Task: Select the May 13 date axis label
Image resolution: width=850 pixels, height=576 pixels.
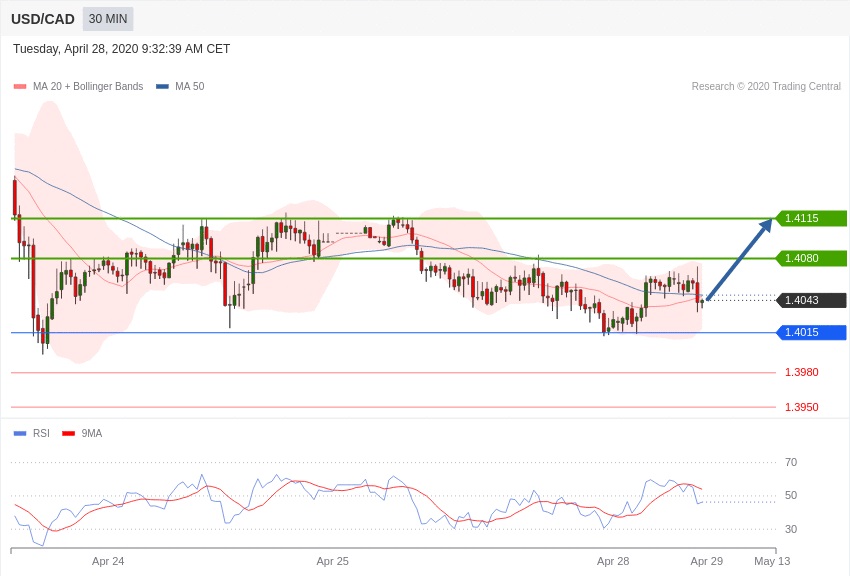Action: tap(771, 561)
